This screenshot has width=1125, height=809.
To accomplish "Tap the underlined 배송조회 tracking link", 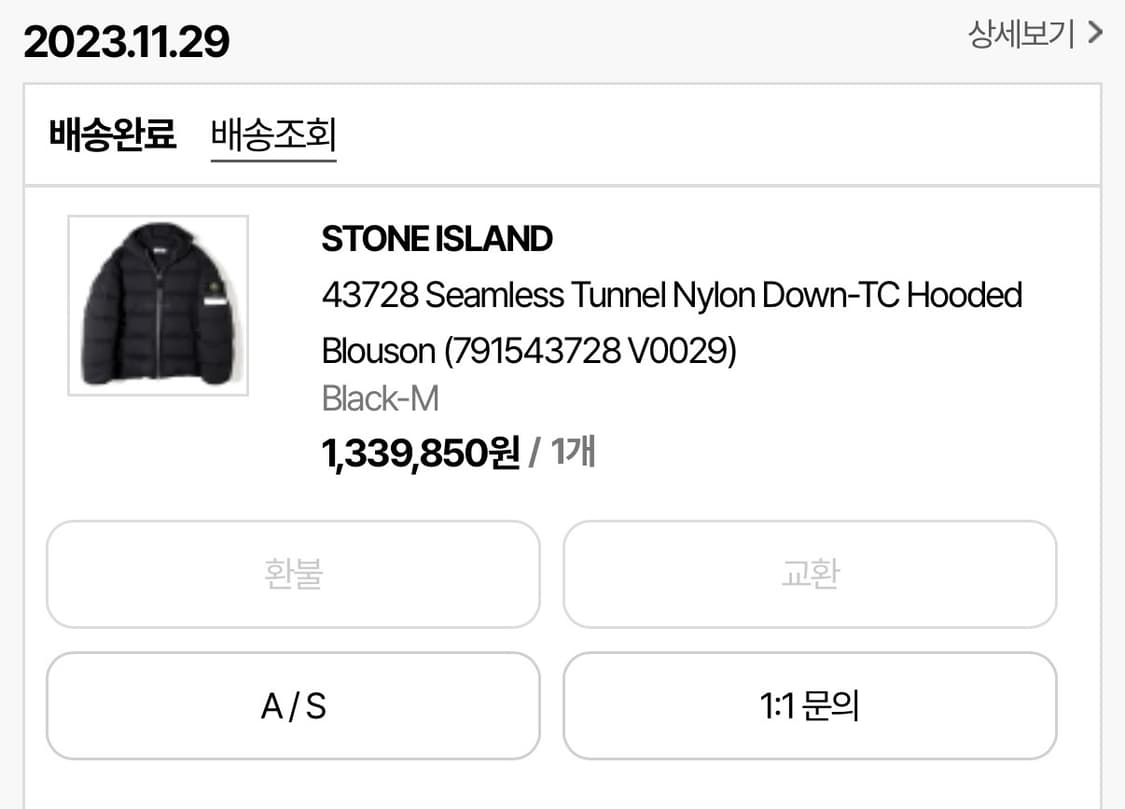I will pos(273,136).
